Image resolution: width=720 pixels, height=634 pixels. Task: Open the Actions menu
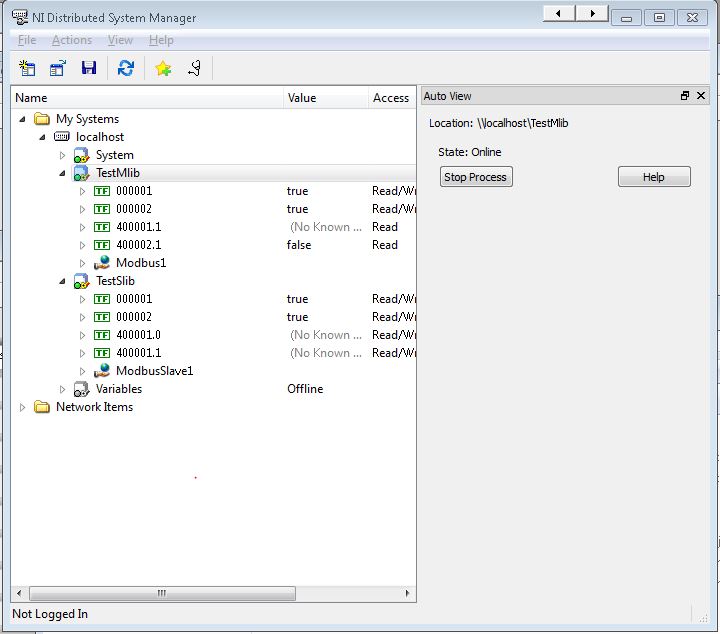point(72,40)
